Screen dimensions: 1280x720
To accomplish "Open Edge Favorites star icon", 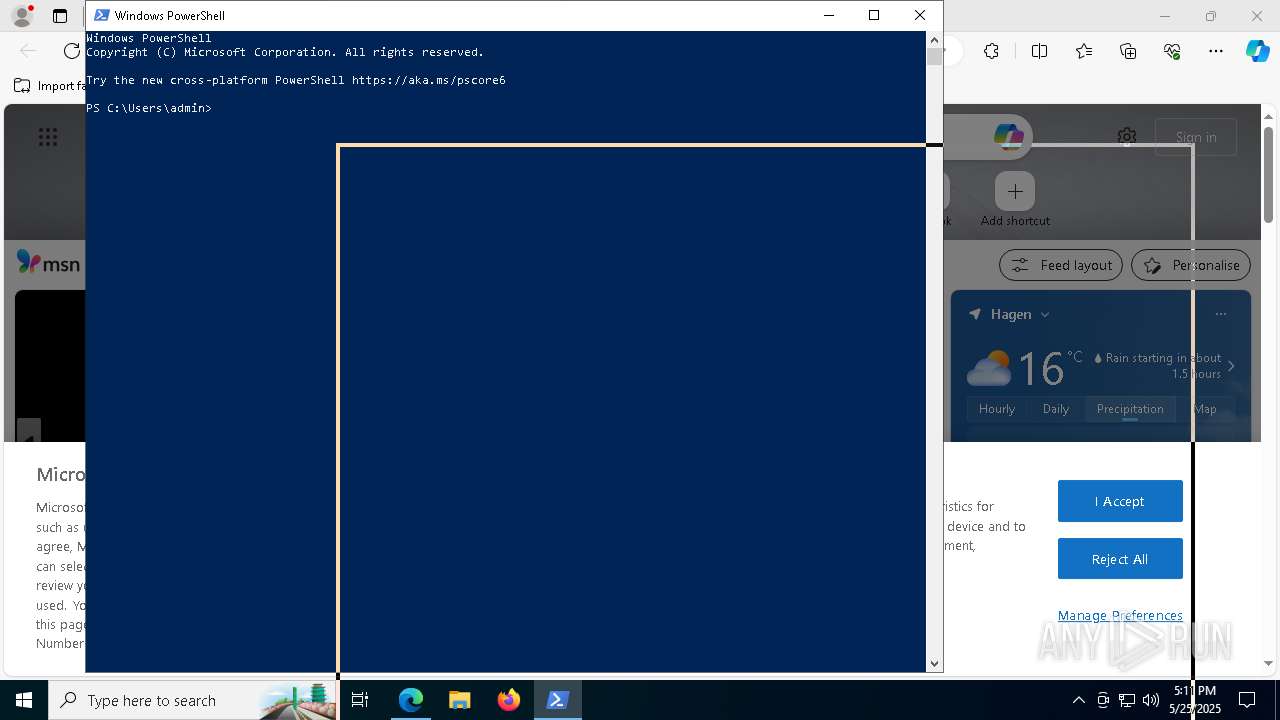I will [x=1084, y=51].
